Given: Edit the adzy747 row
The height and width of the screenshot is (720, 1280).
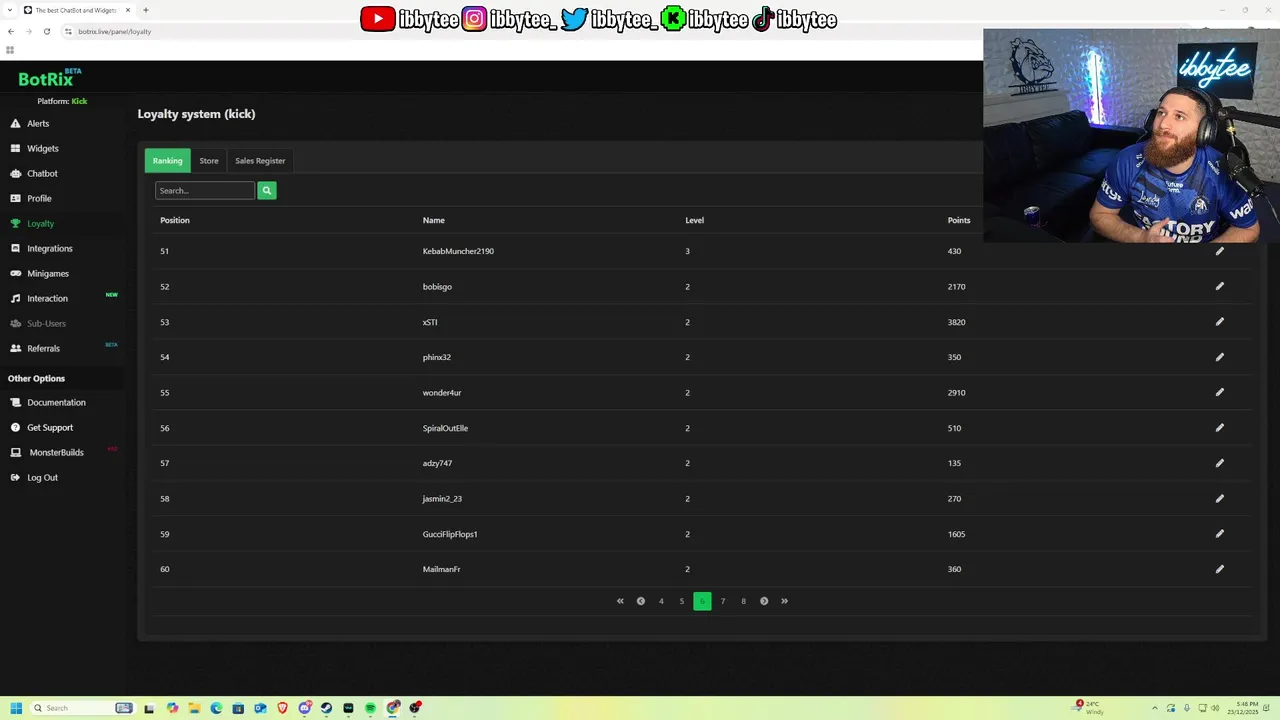Looking at the screenshot, I should [x=1219, y=463].
